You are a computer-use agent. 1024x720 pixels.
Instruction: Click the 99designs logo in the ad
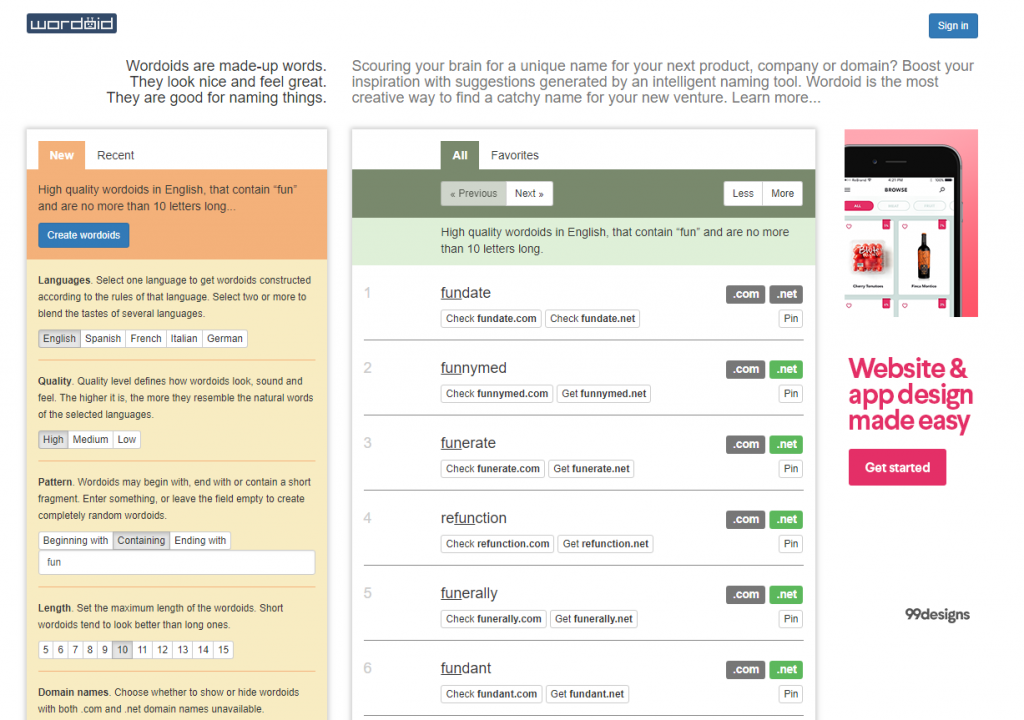click(x=937, y=614)
